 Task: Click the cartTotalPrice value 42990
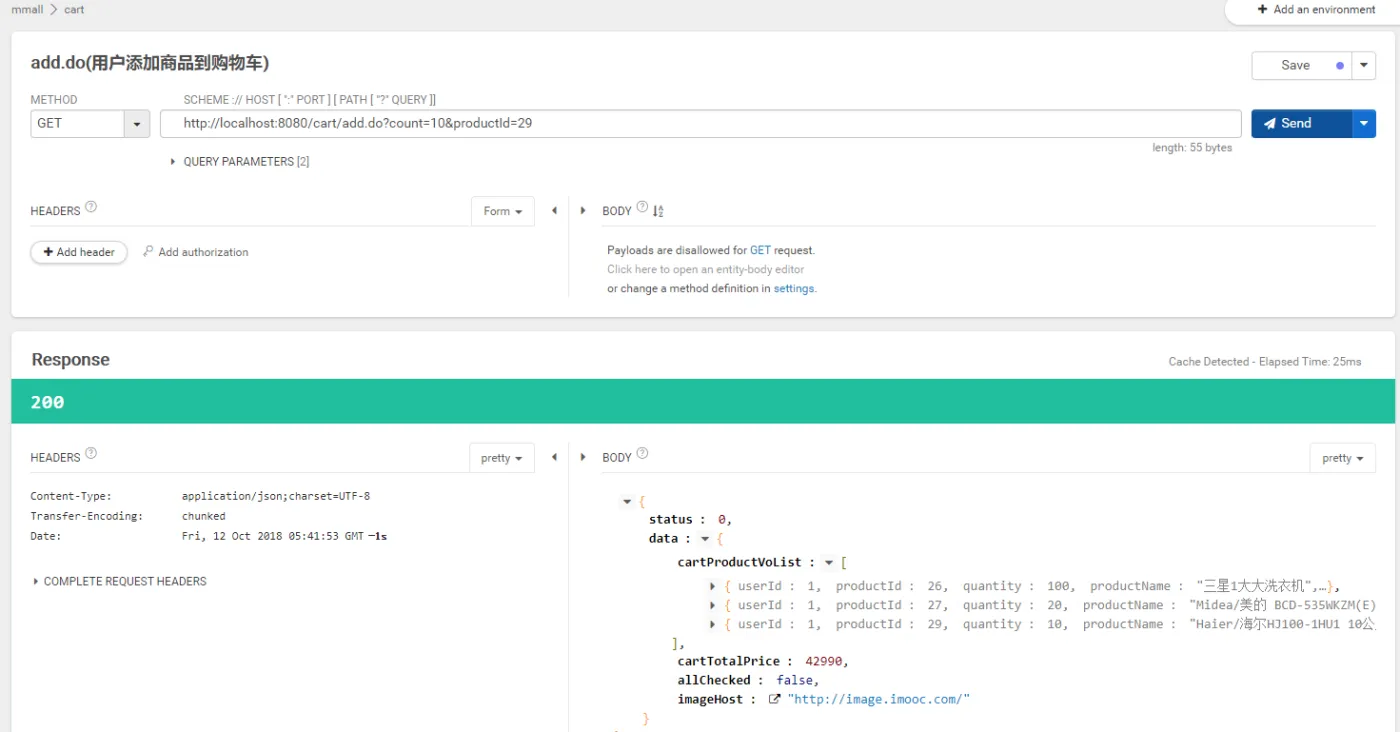826,661
